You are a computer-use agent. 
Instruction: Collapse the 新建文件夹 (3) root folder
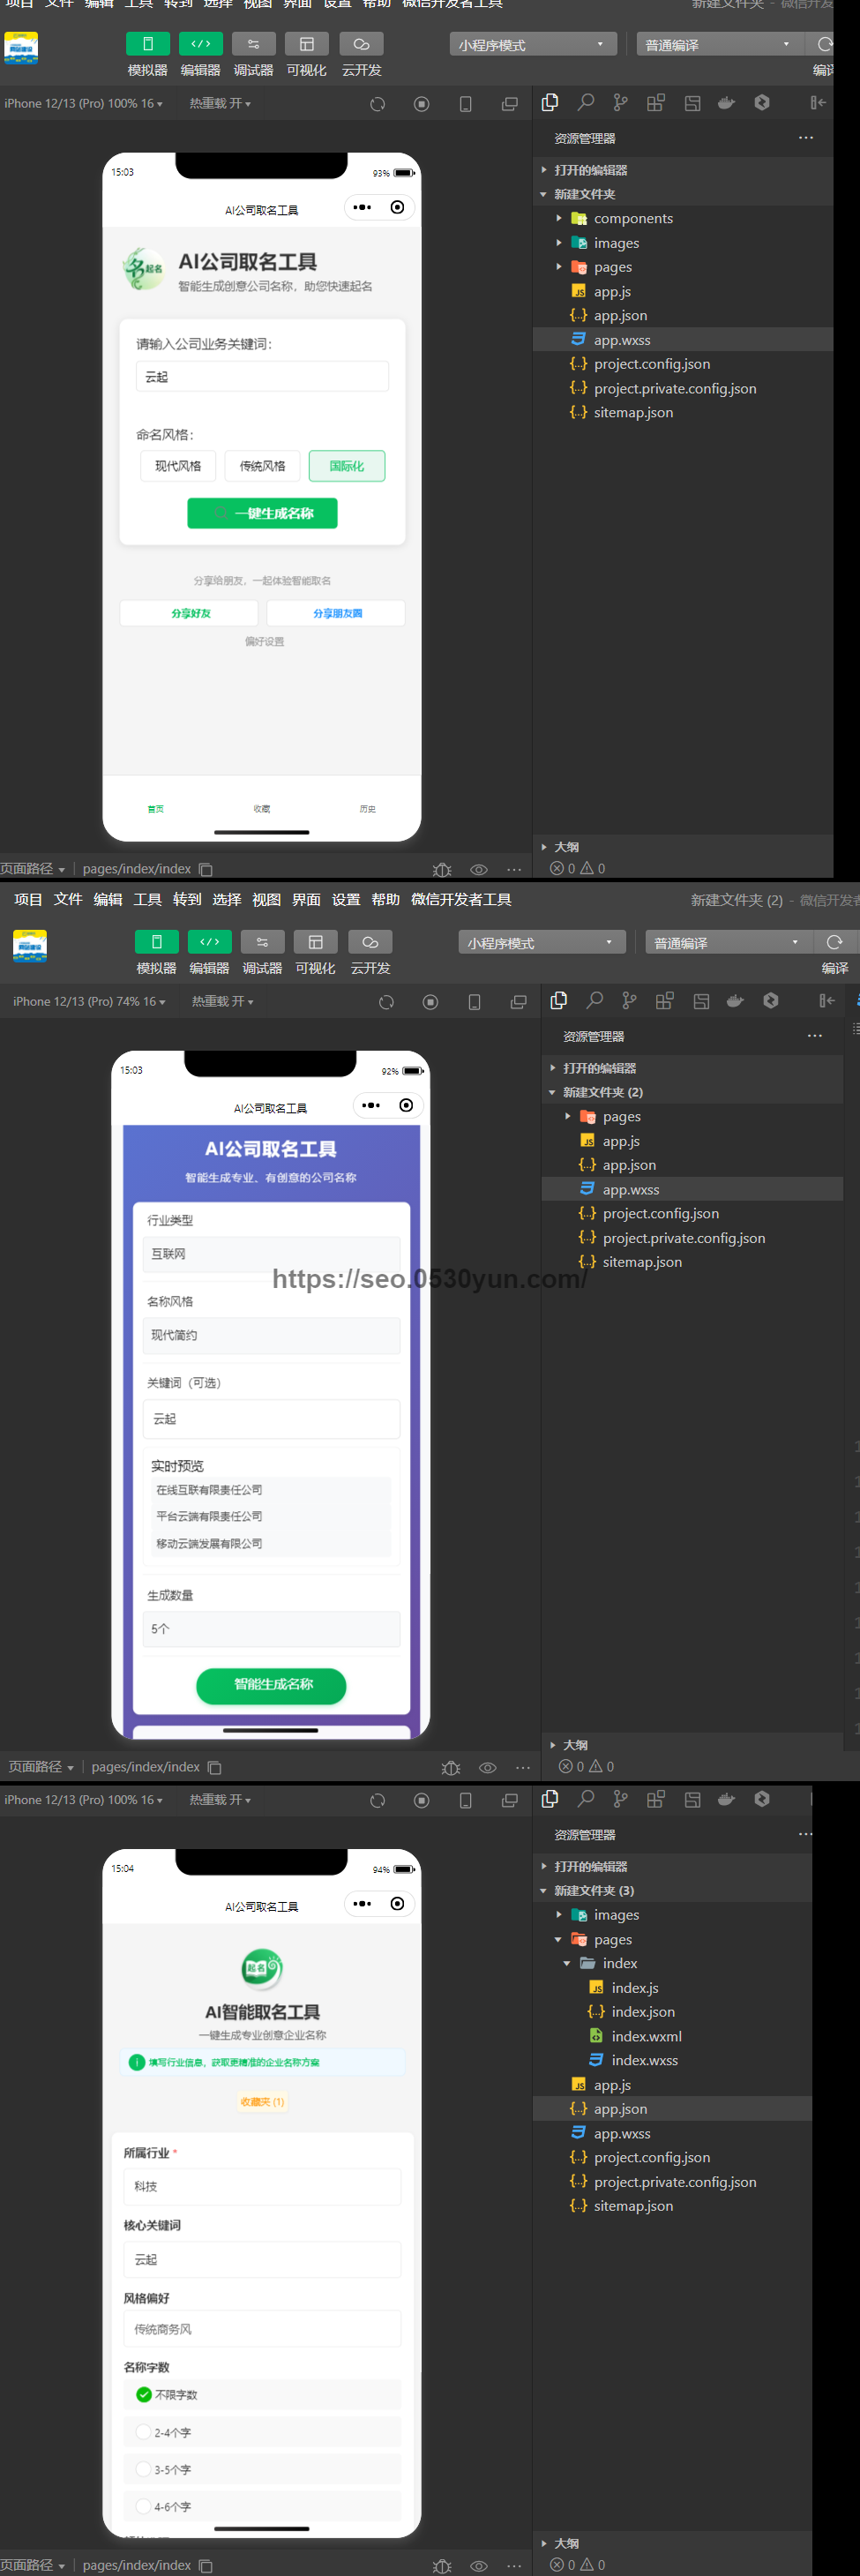(544, 1890)
